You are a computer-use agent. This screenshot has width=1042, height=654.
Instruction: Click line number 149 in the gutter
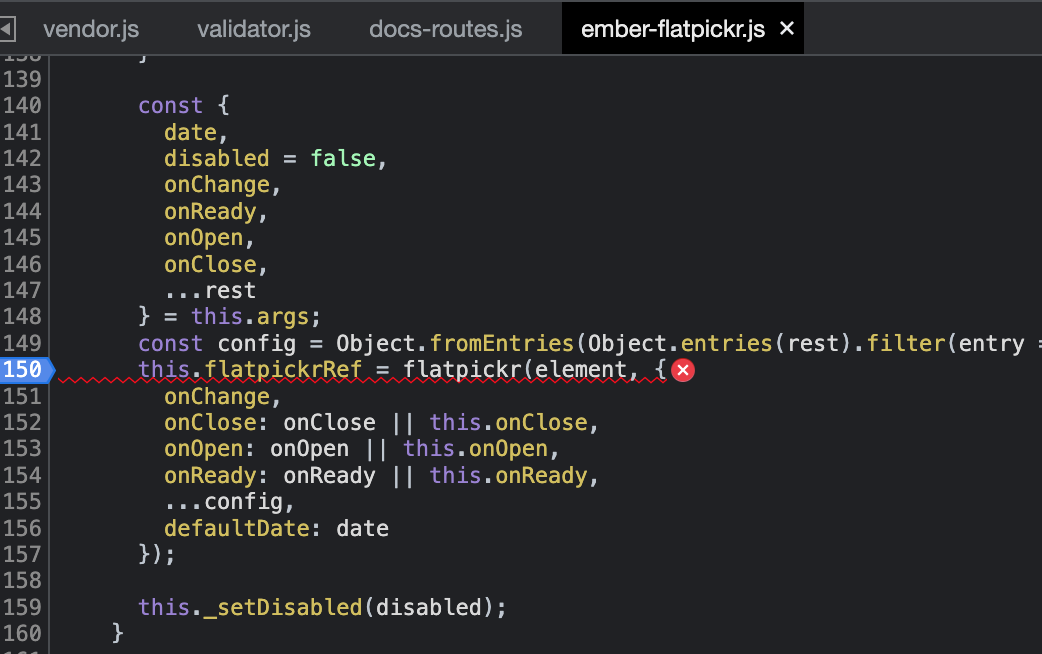click(x=22, y=343)
